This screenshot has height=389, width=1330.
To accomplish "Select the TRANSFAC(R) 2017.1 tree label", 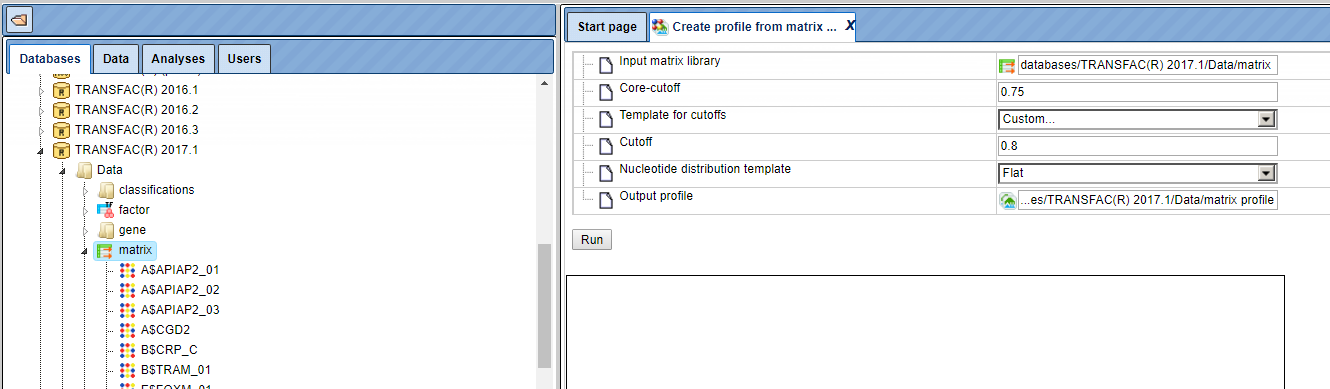I will [136, 150].
